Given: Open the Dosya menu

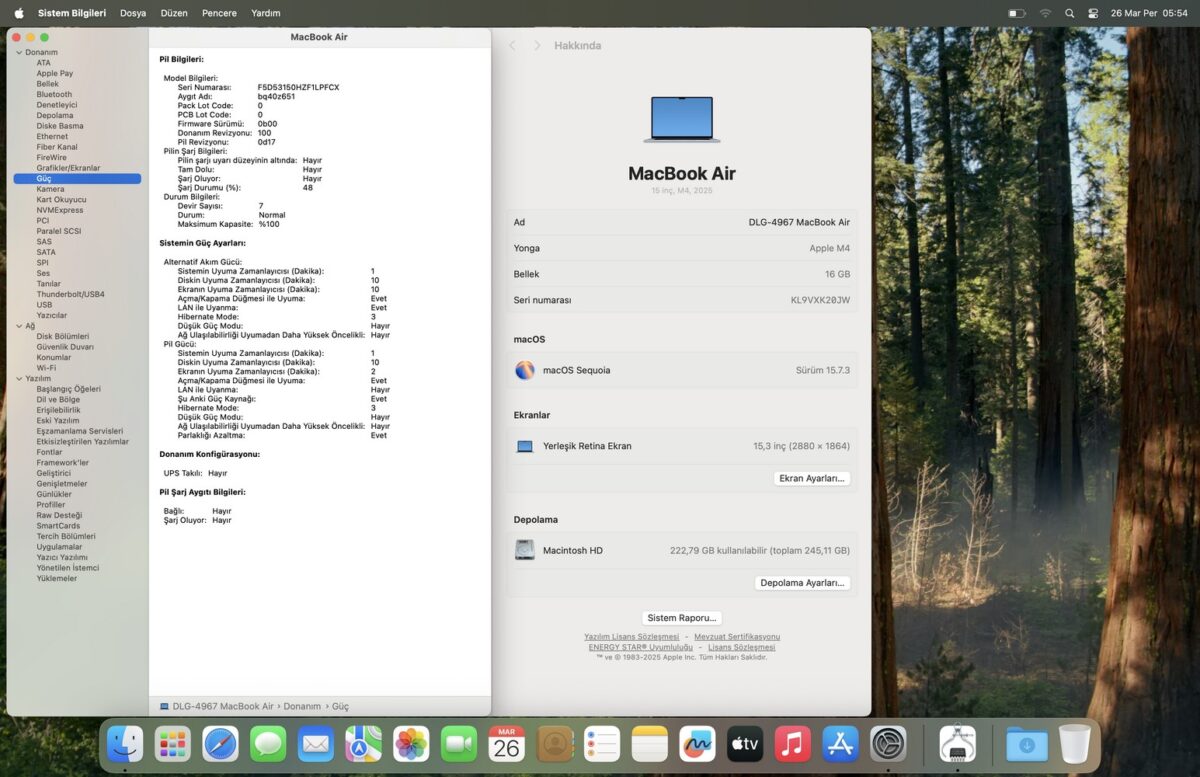Looking at the screenshot, I should click(x=133, y=13).
